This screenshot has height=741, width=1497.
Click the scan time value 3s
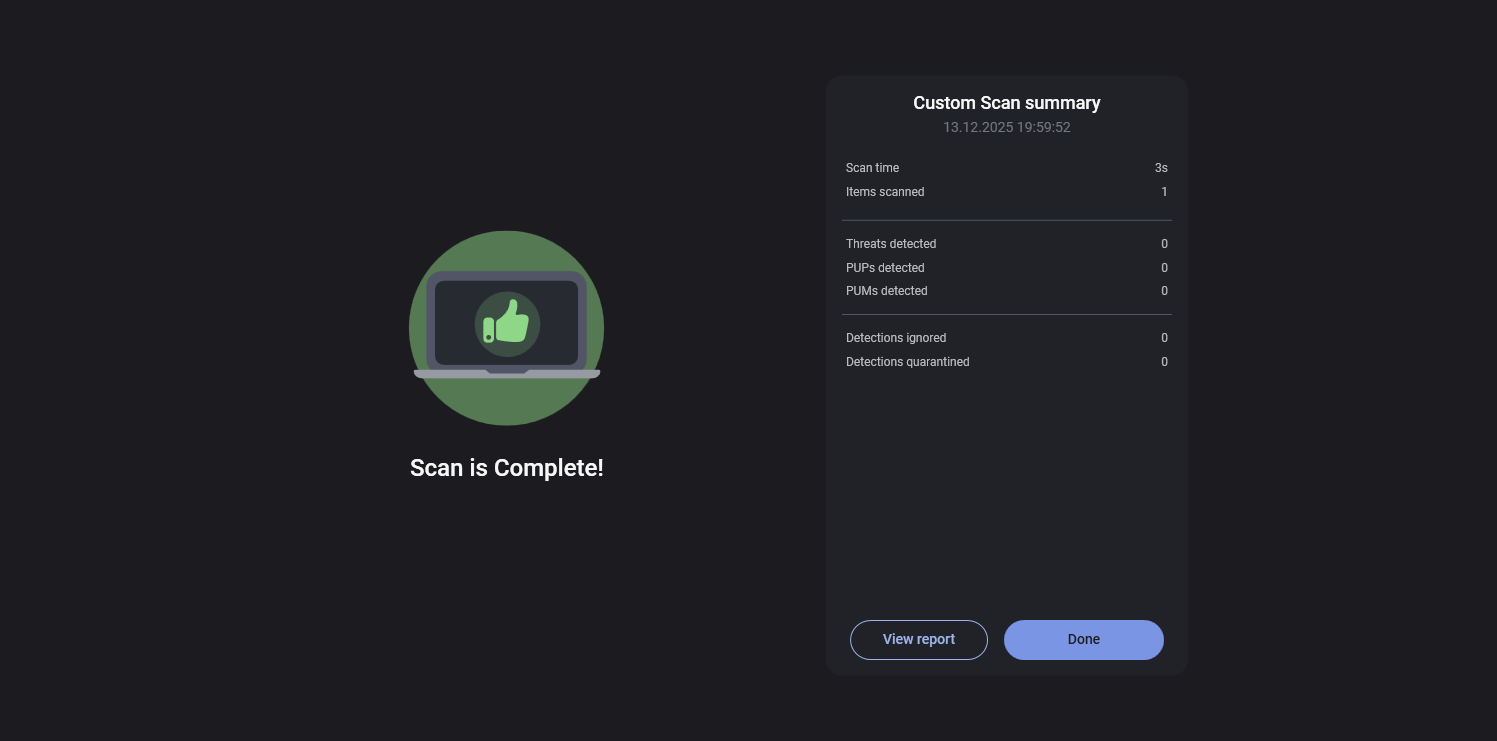1161,168
